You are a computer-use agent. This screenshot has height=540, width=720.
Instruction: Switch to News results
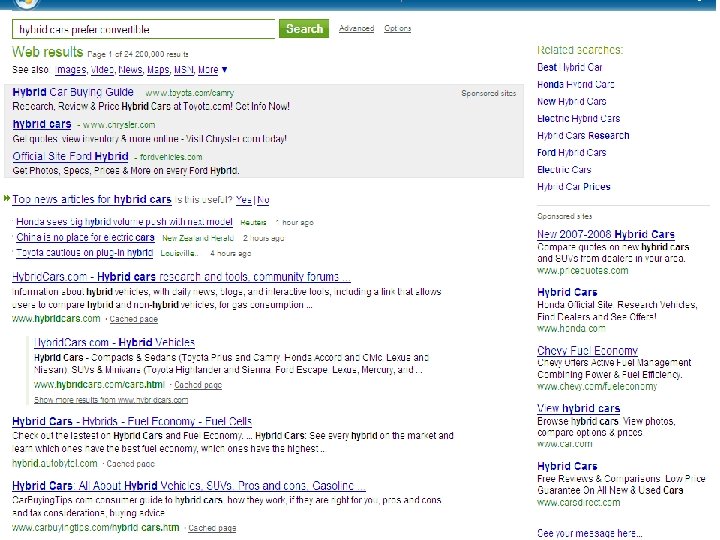pos(130,69)
